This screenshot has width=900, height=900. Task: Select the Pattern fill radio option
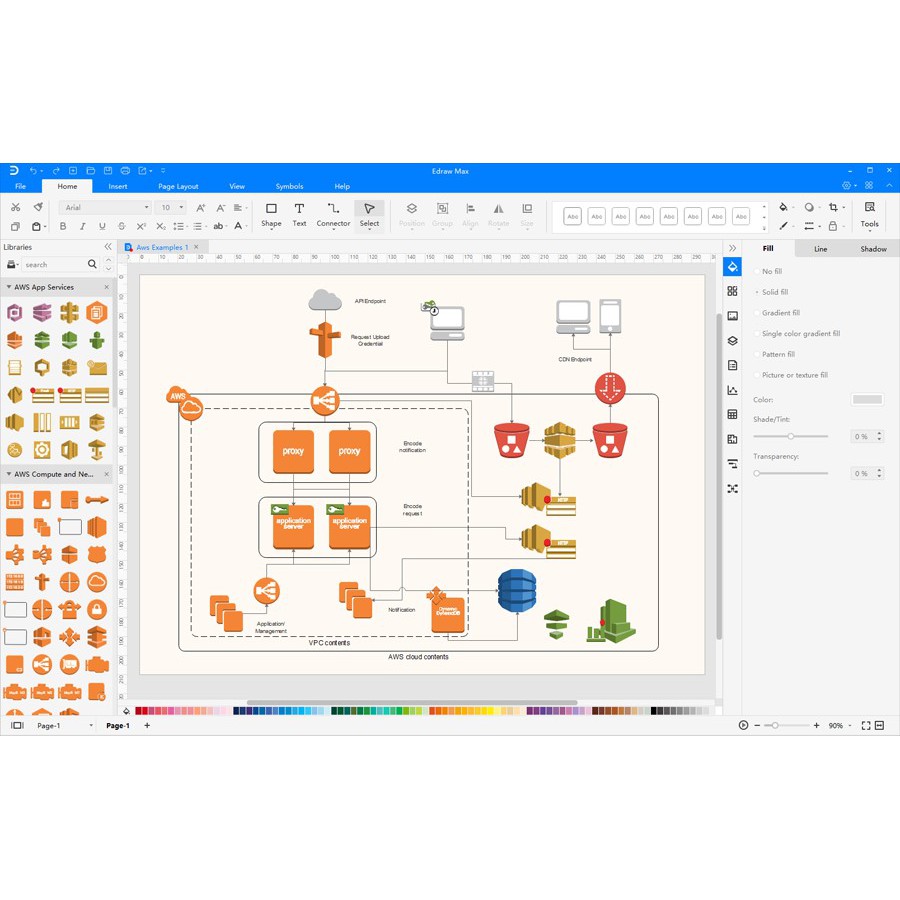[775, 354]
